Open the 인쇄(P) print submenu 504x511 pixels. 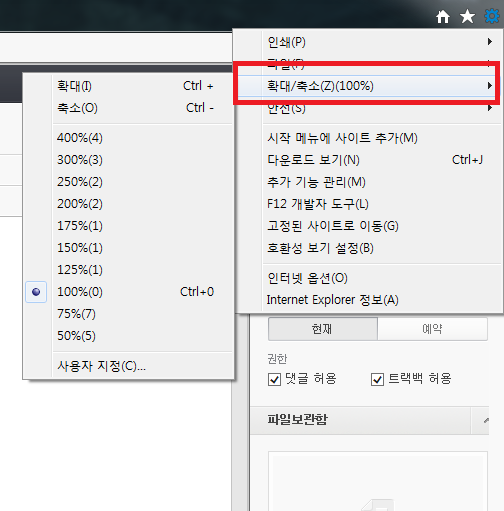point(367,42)
